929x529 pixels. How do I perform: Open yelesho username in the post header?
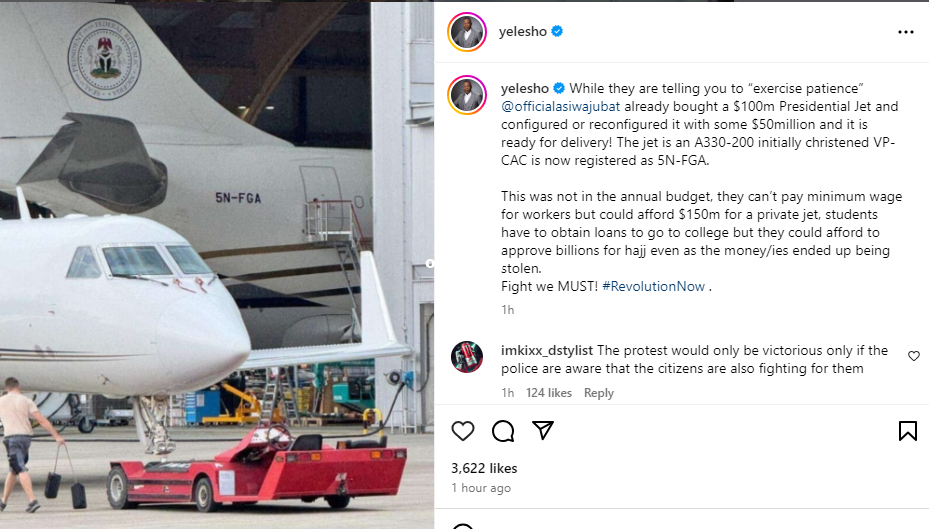click(523, 32)
